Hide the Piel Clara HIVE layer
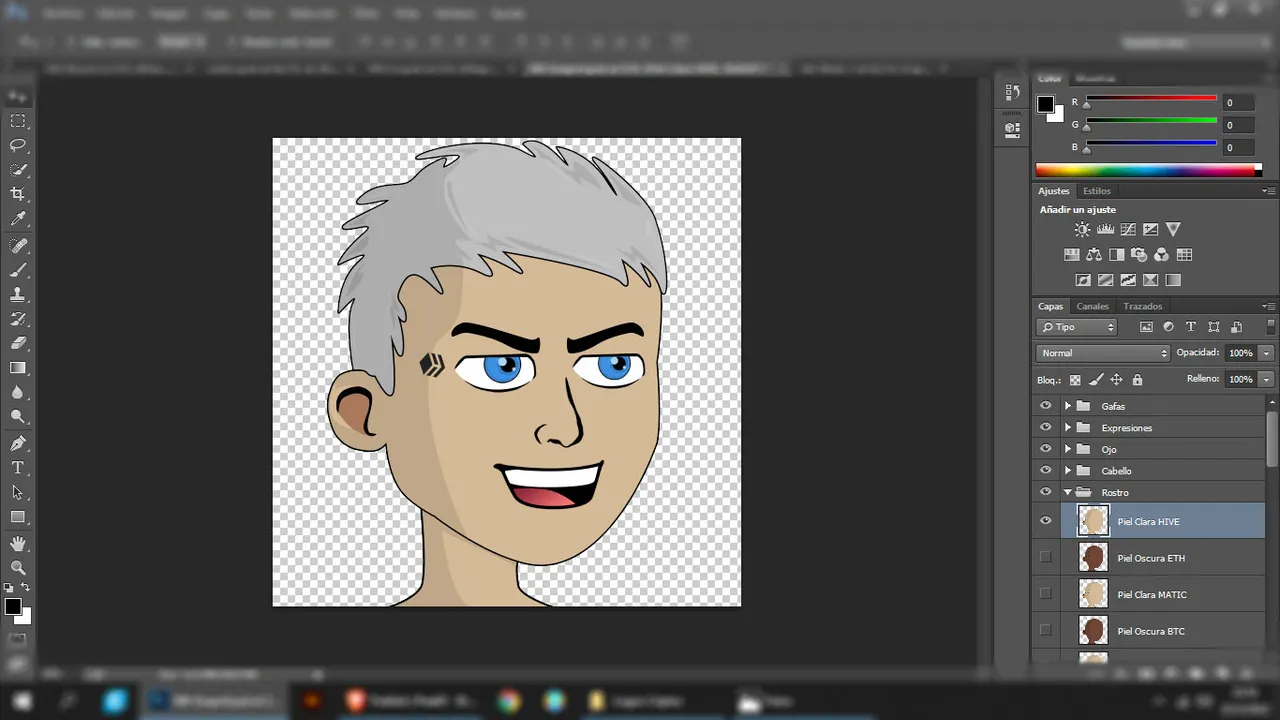 point(1046,521)
